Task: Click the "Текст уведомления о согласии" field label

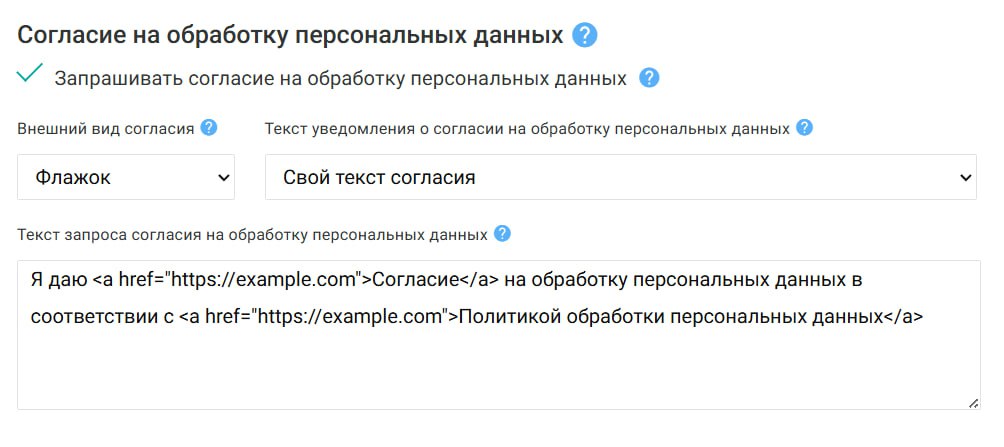Action: click(526, 128)
